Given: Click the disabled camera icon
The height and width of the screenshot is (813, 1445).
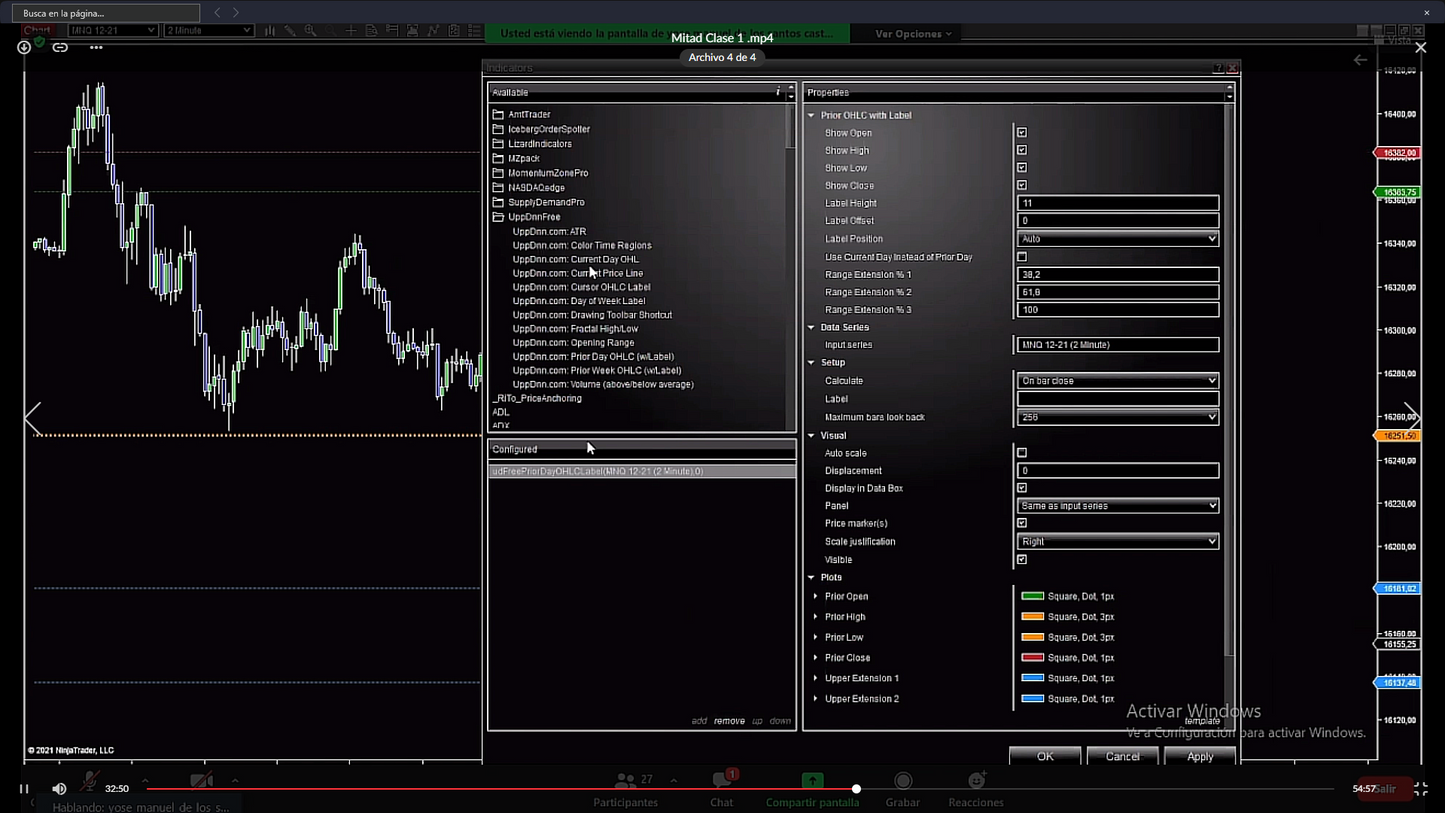Looking at the screenshot, I should click(x=201, y=780).
